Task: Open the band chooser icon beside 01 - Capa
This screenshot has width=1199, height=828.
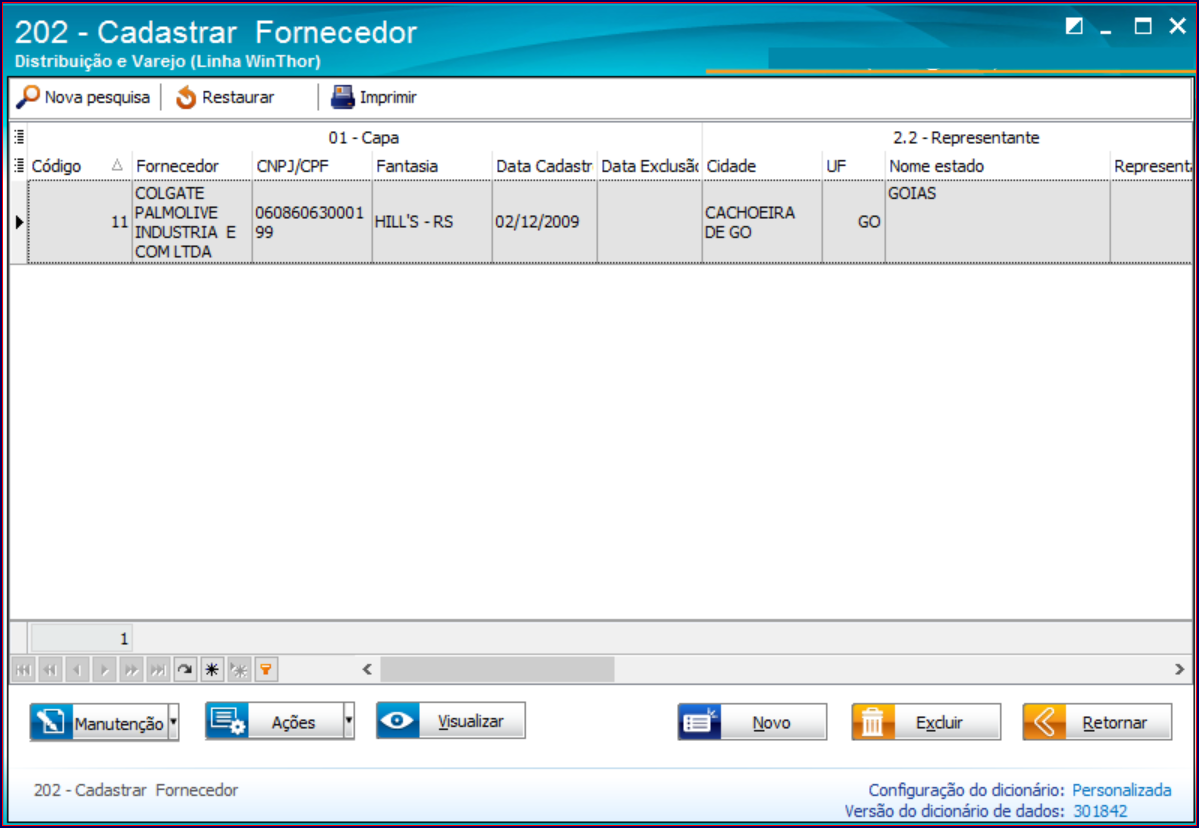Action: tap(18, 138)
